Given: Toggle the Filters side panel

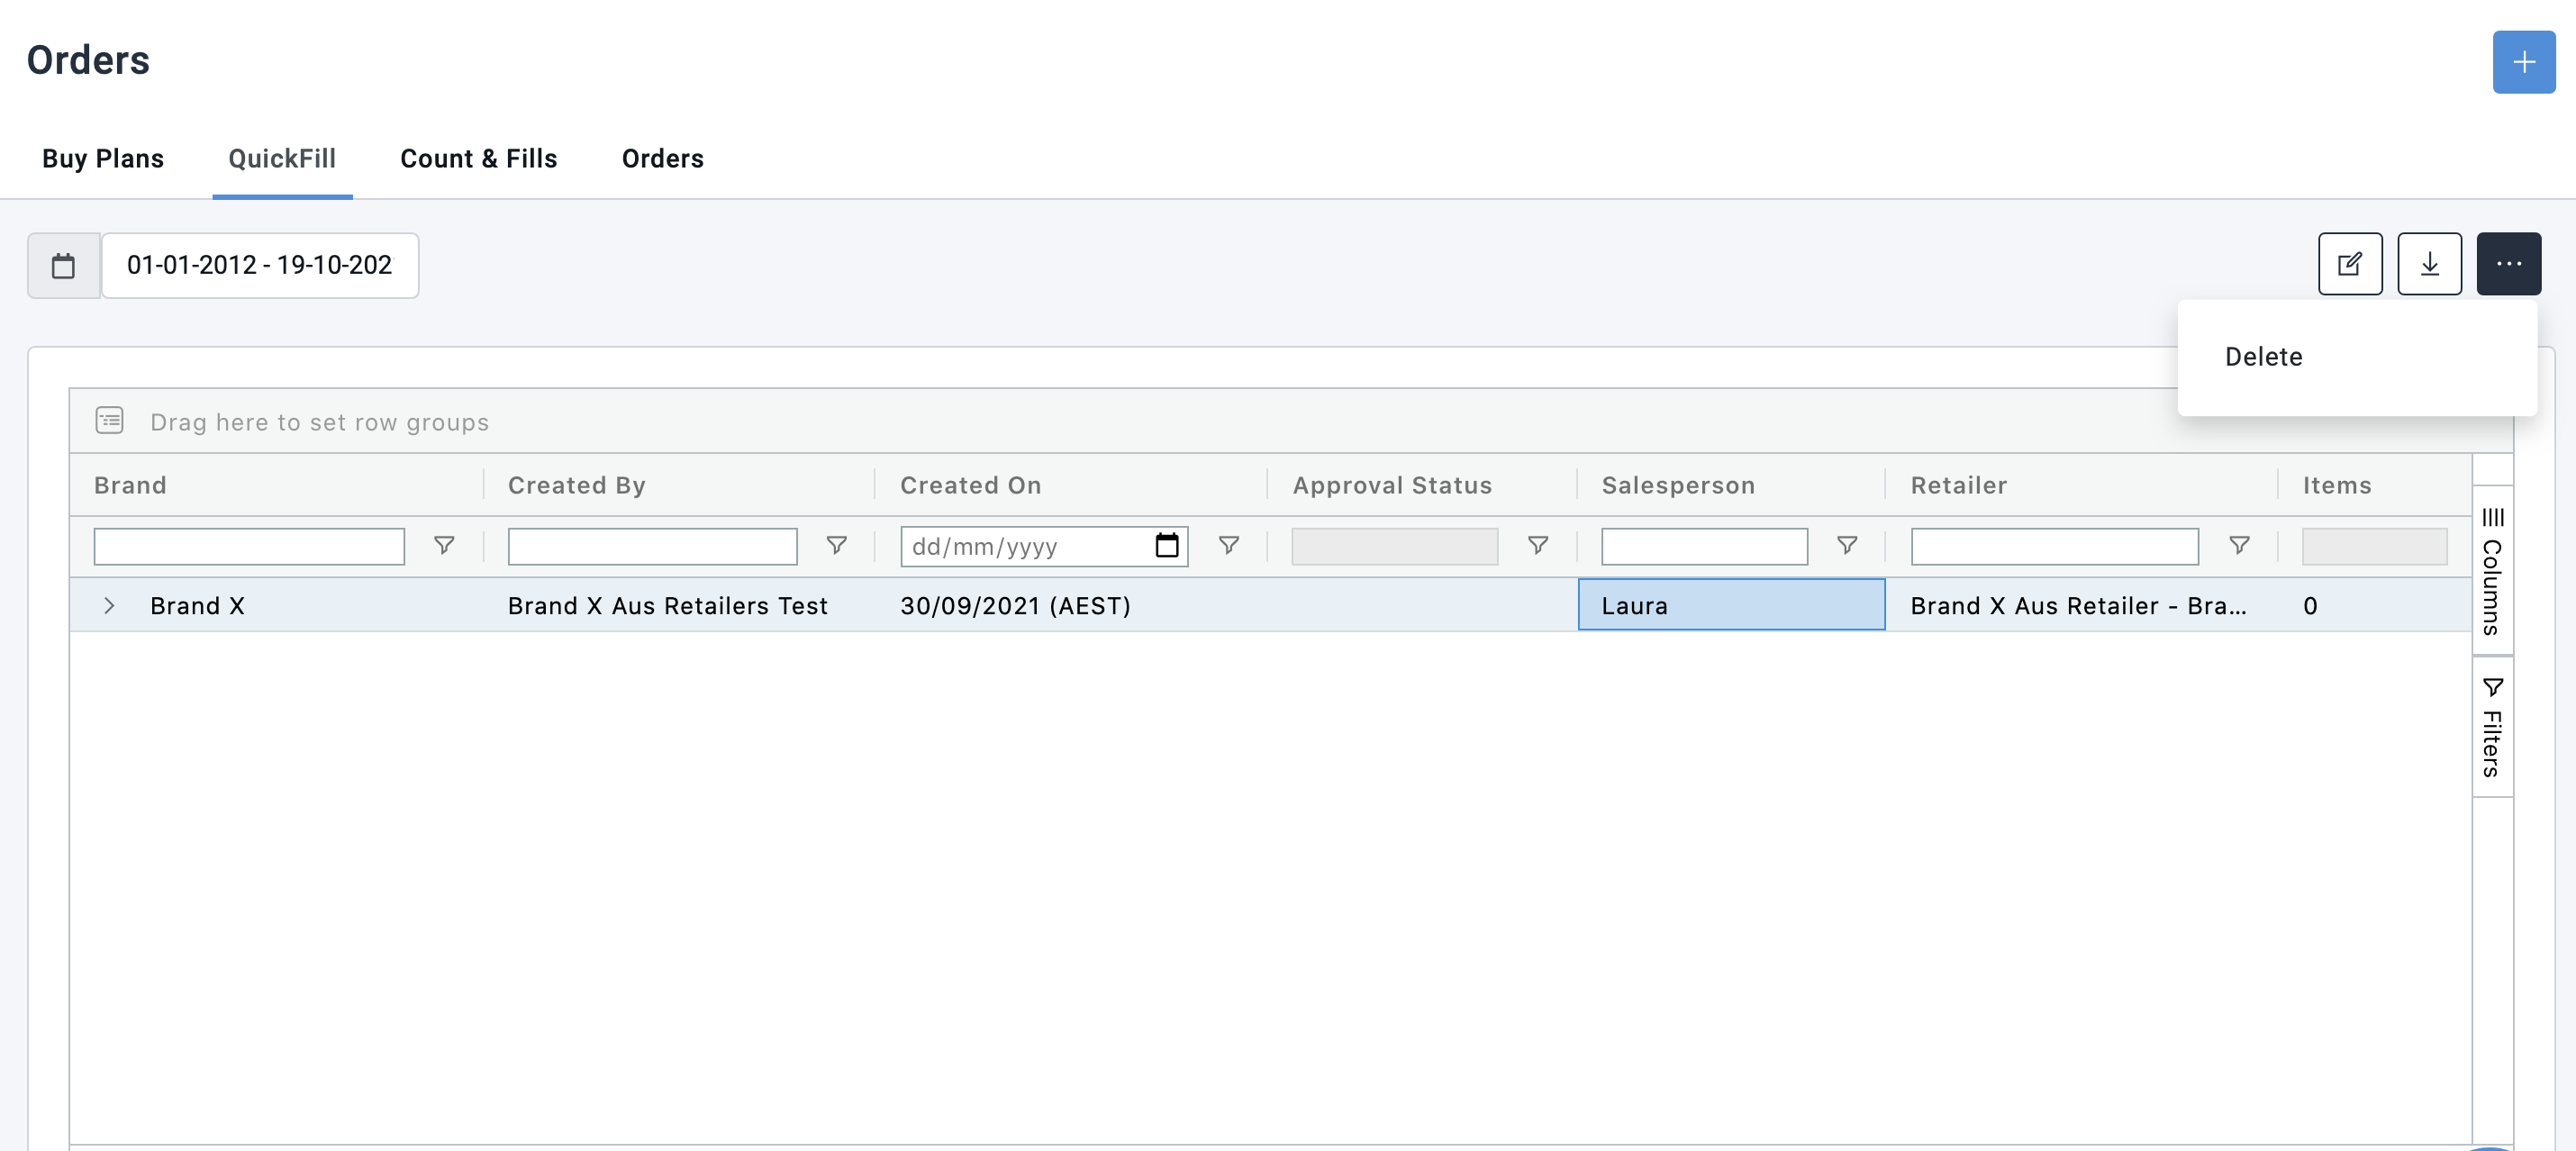Looking at the screenshot, I should tap(2493, 725).
